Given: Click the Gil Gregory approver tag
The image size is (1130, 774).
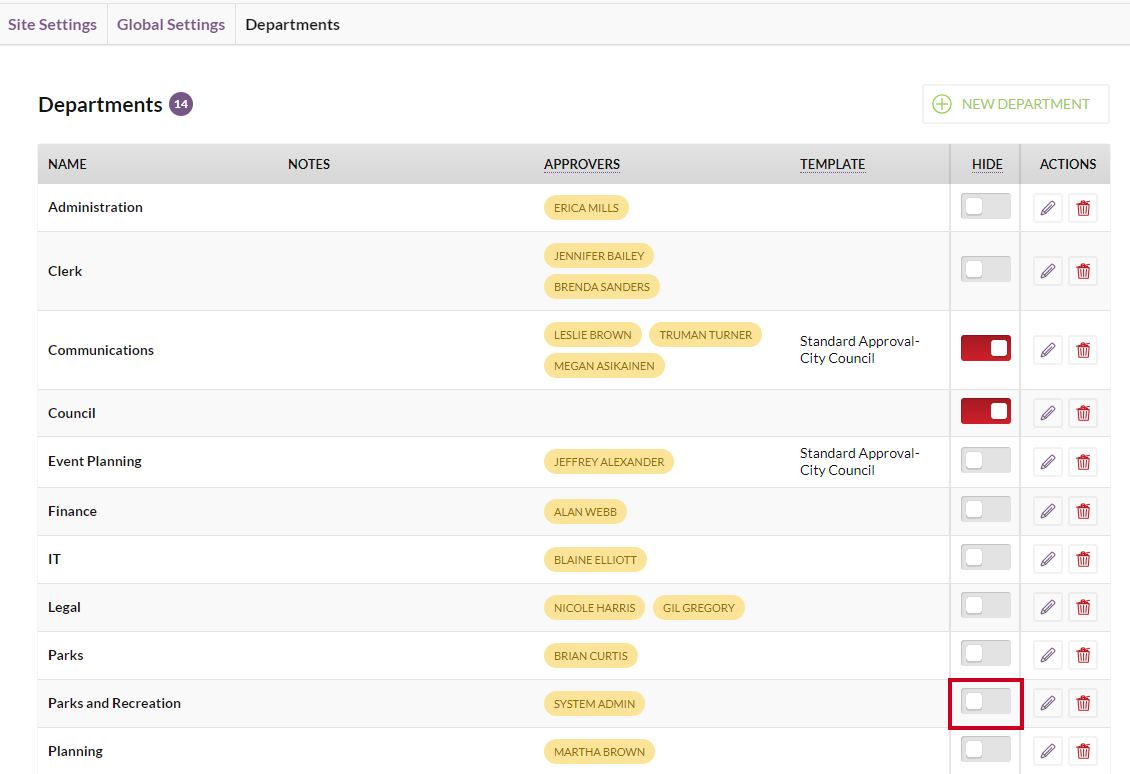Looking at the screenshot, I should coord(698,608).
